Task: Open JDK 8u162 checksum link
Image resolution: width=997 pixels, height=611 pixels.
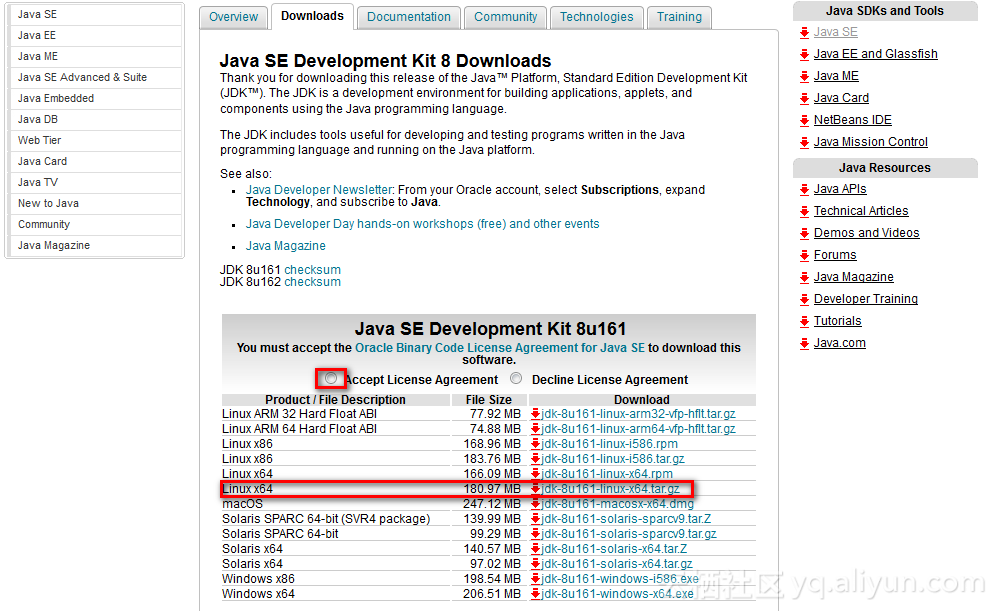Action: [312, 282]
